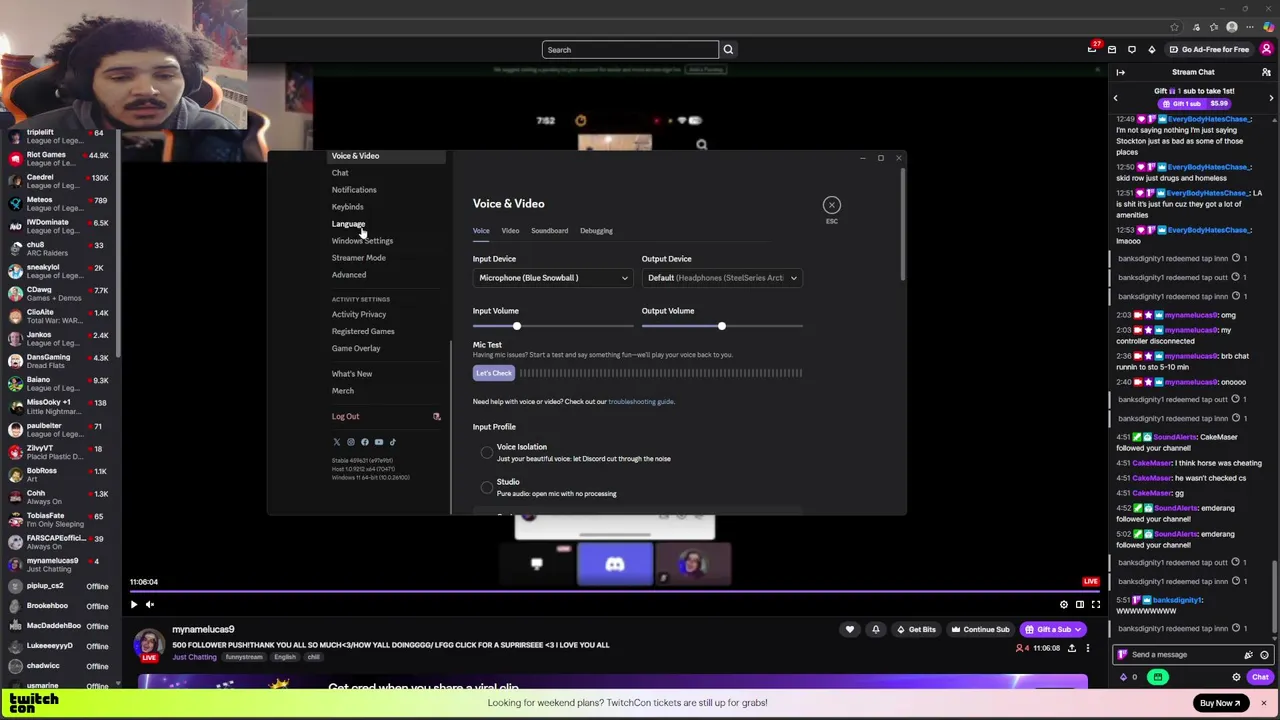Enter fullscreen on the video player

tap(1095, 604)
